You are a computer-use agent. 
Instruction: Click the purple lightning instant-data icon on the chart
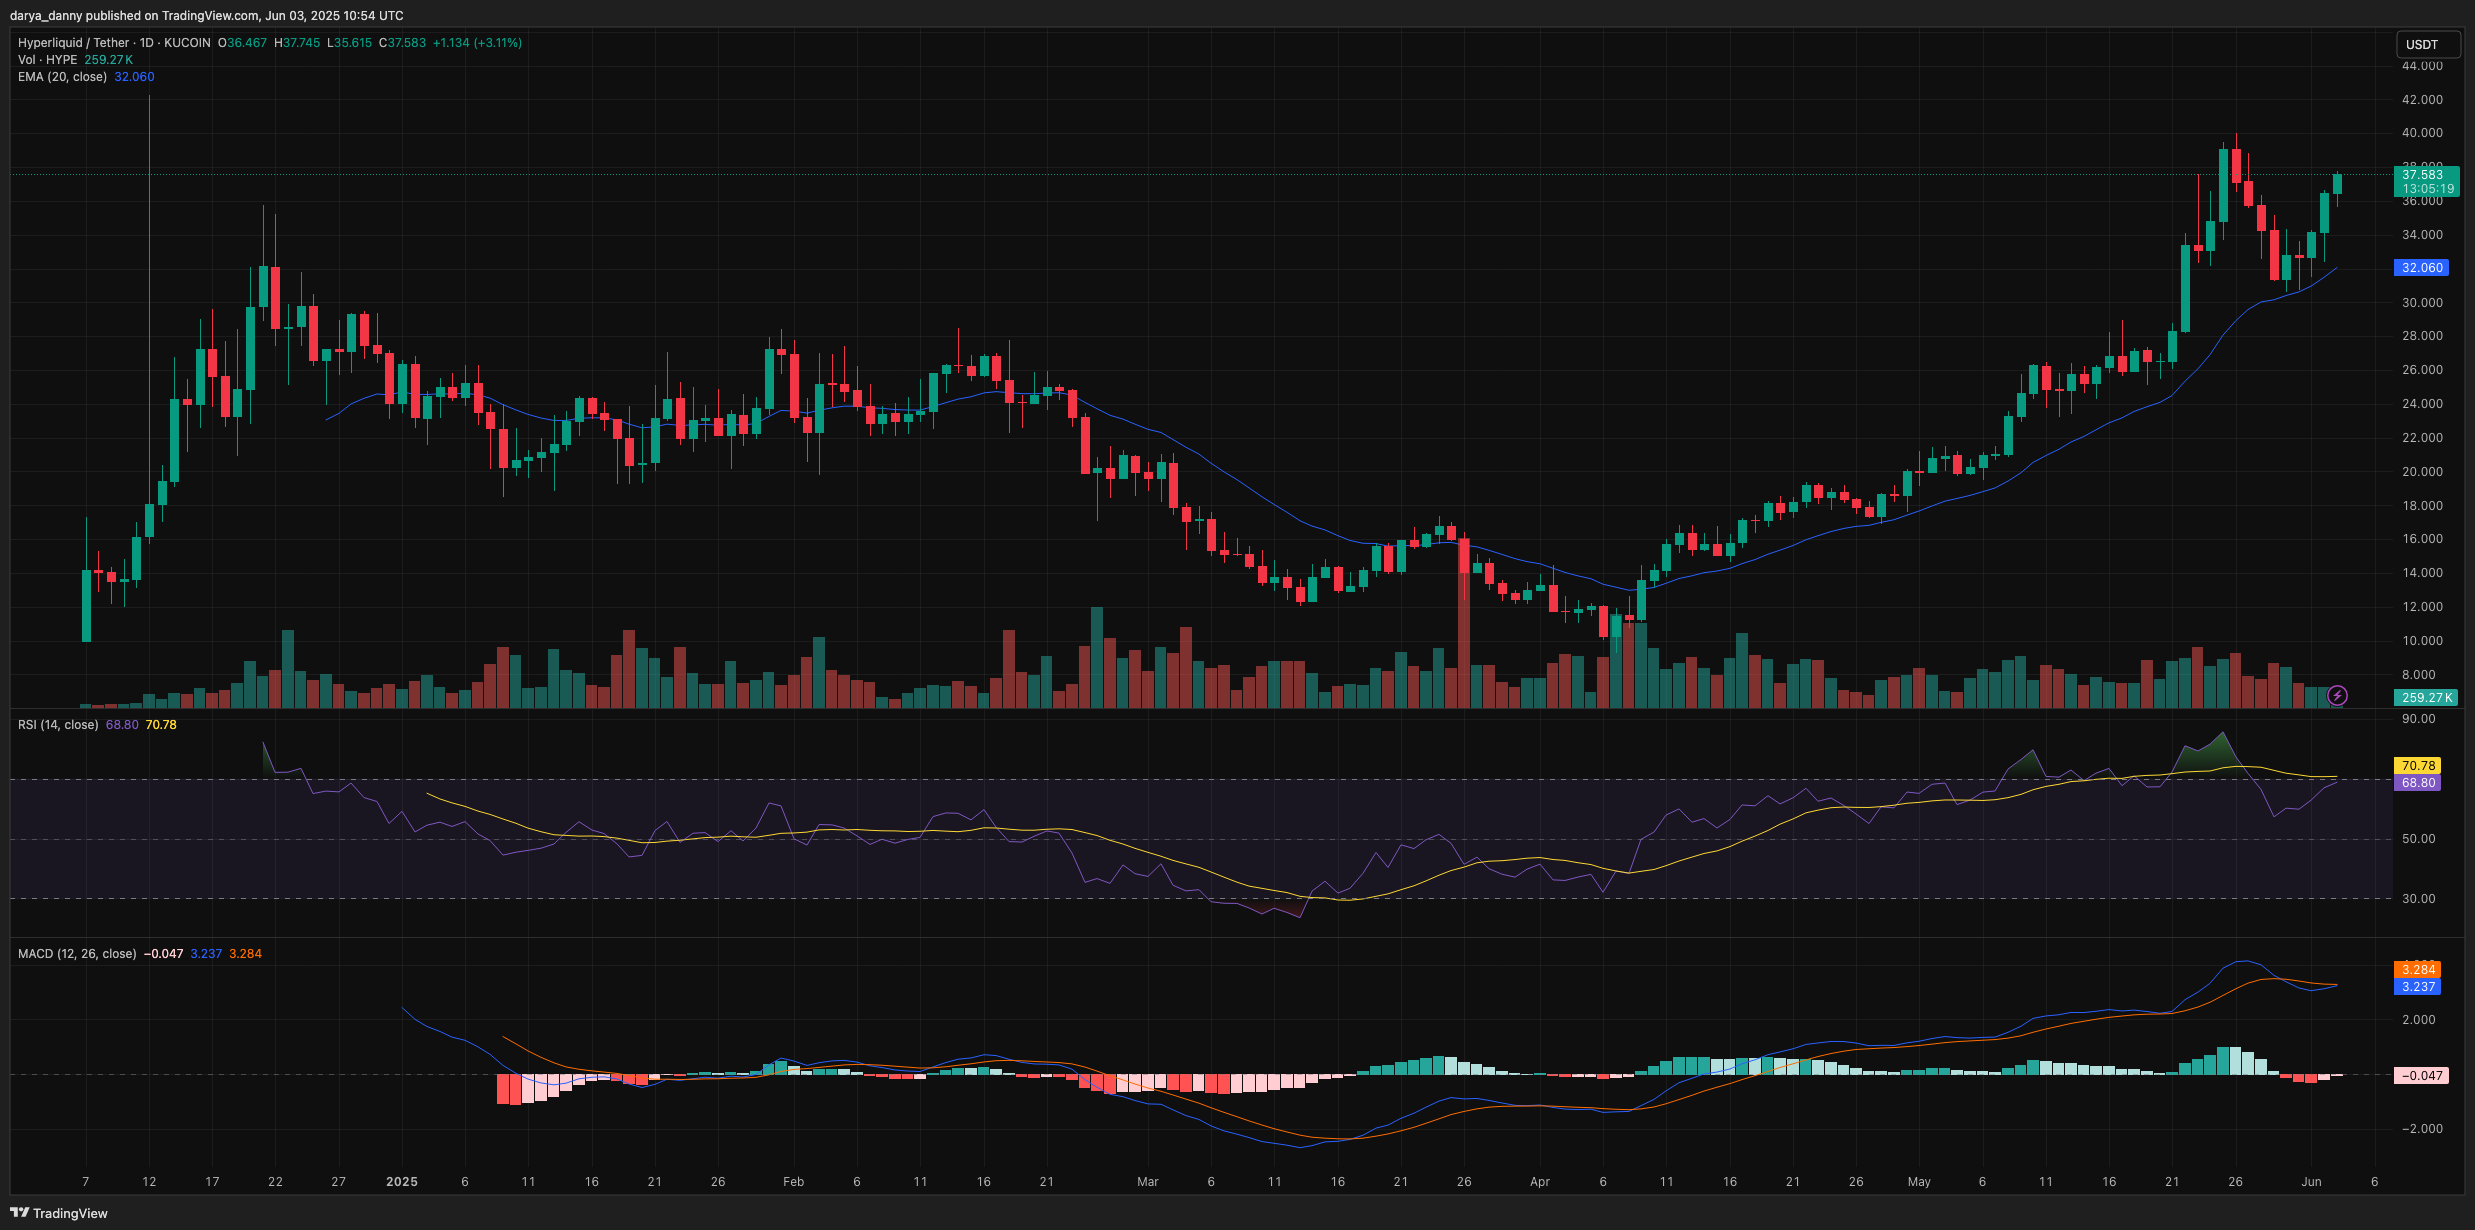coord(2339,697)
